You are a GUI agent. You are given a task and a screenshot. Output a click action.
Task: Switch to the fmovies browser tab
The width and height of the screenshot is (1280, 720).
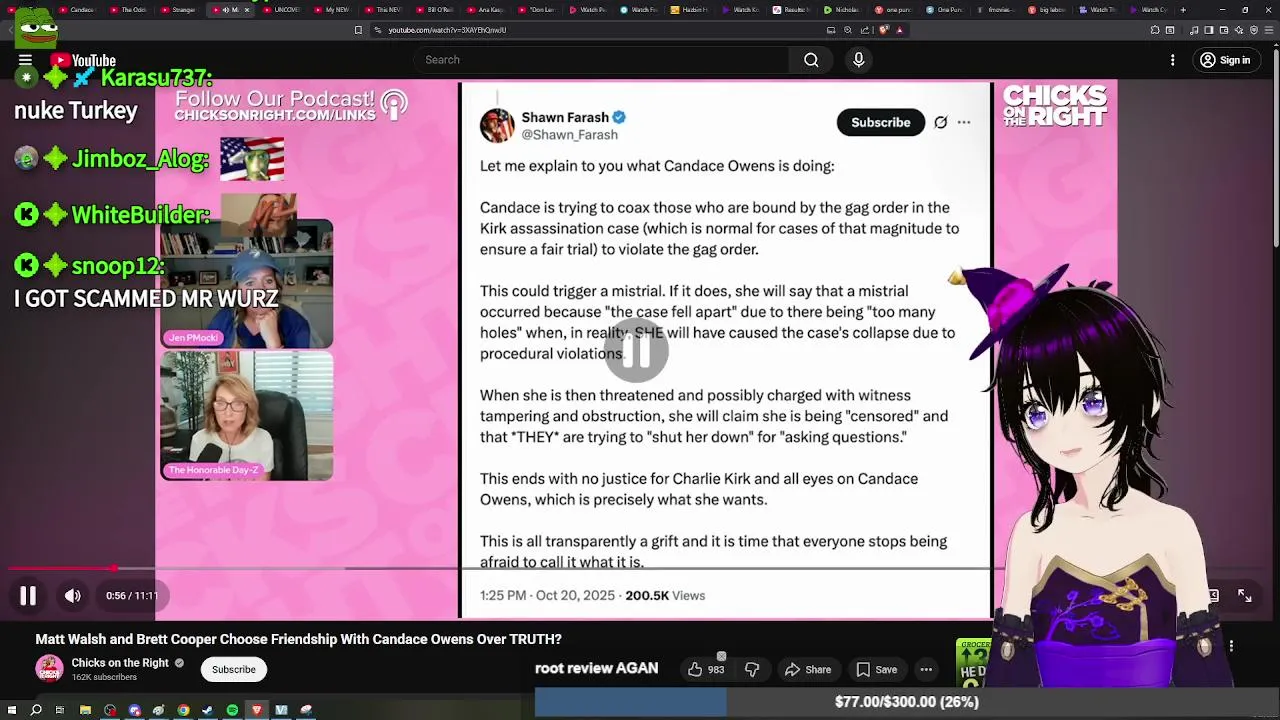[x=995, y=10]
